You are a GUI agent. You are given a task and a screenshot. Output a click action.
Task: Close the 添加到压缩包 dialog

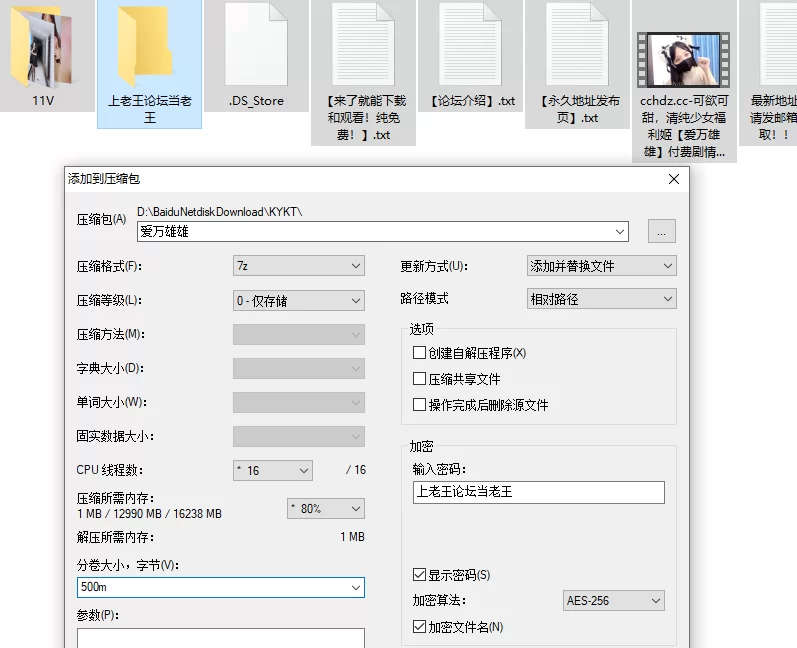tap(674, 179)
